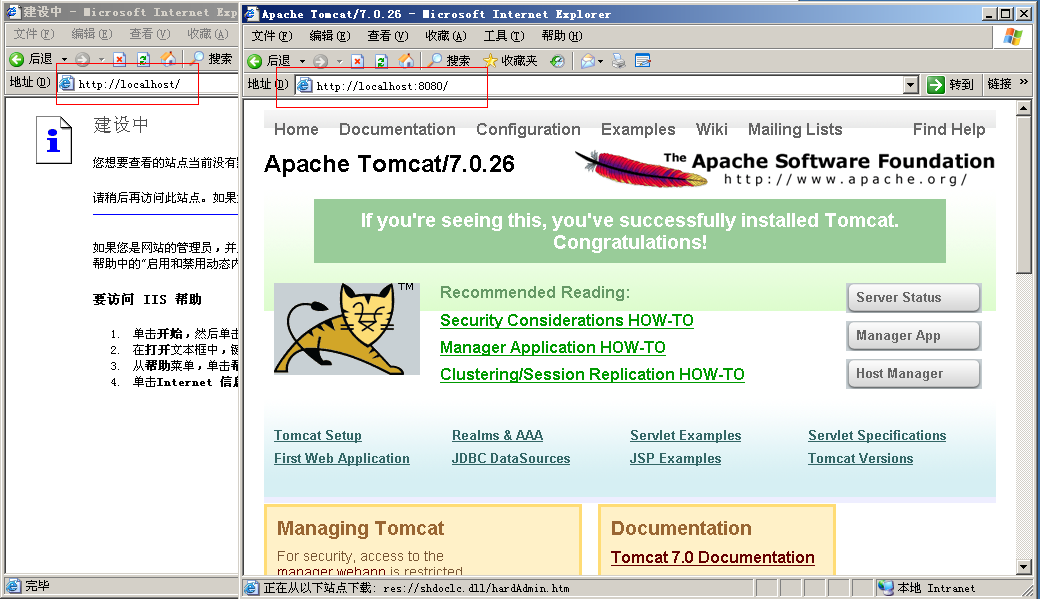Open 收藏(A) menu in Tomcat window

446,36
